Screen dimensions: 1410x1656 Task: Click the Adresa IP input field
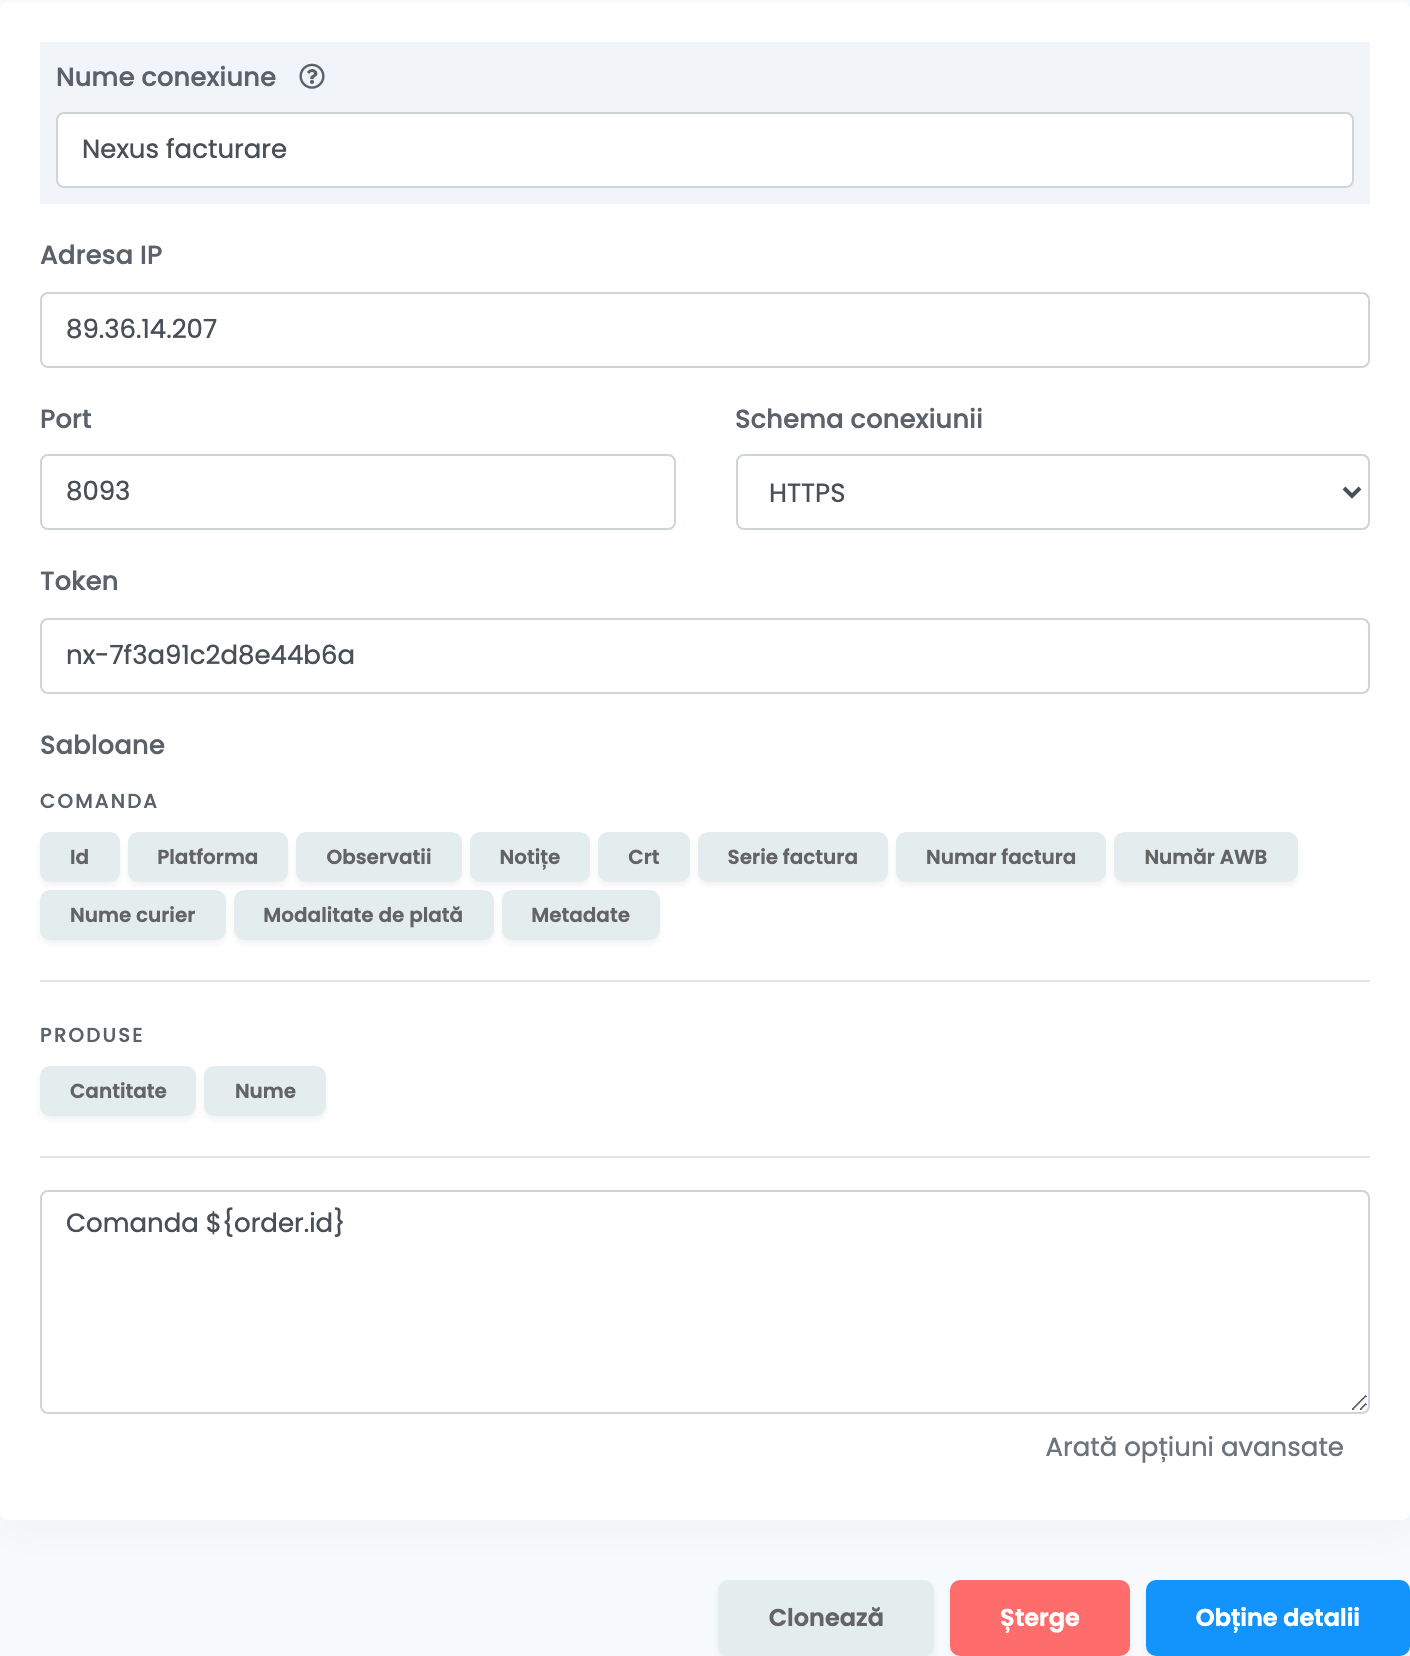click(705, 330)
